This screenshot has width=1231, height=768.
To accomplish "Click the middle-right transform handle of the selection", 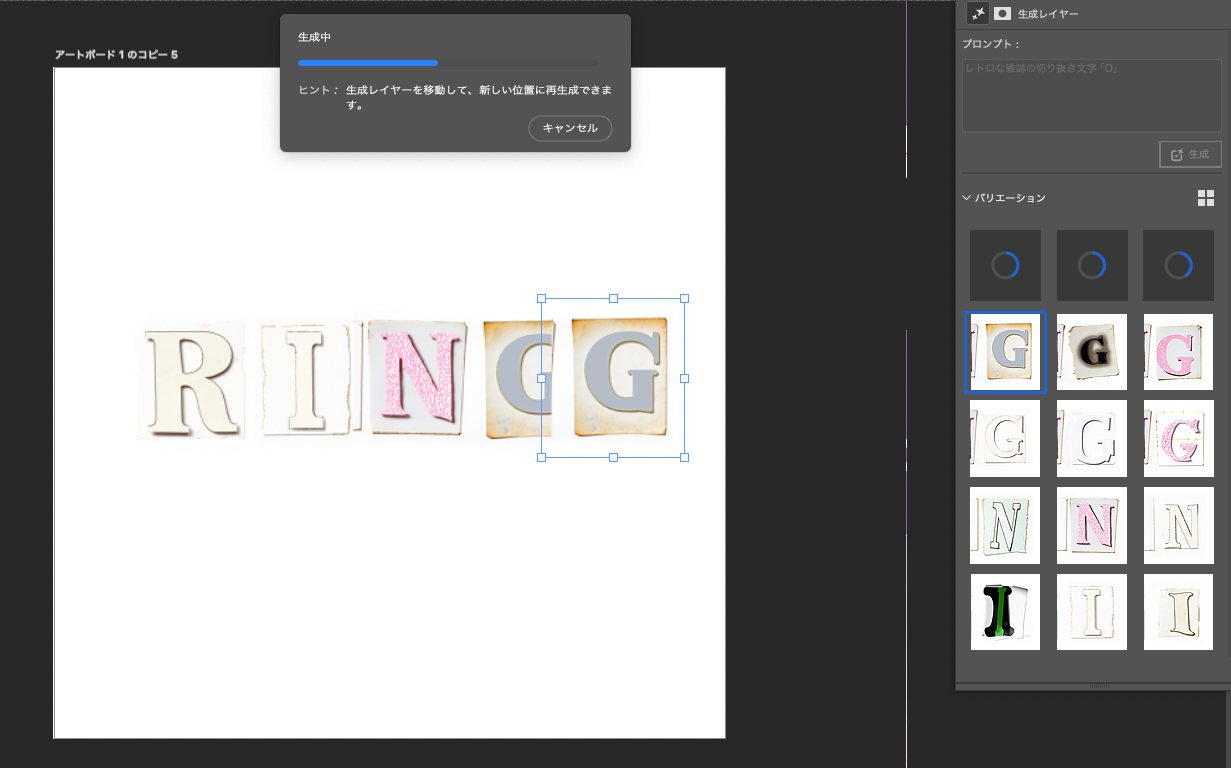I will click(685, 378).
